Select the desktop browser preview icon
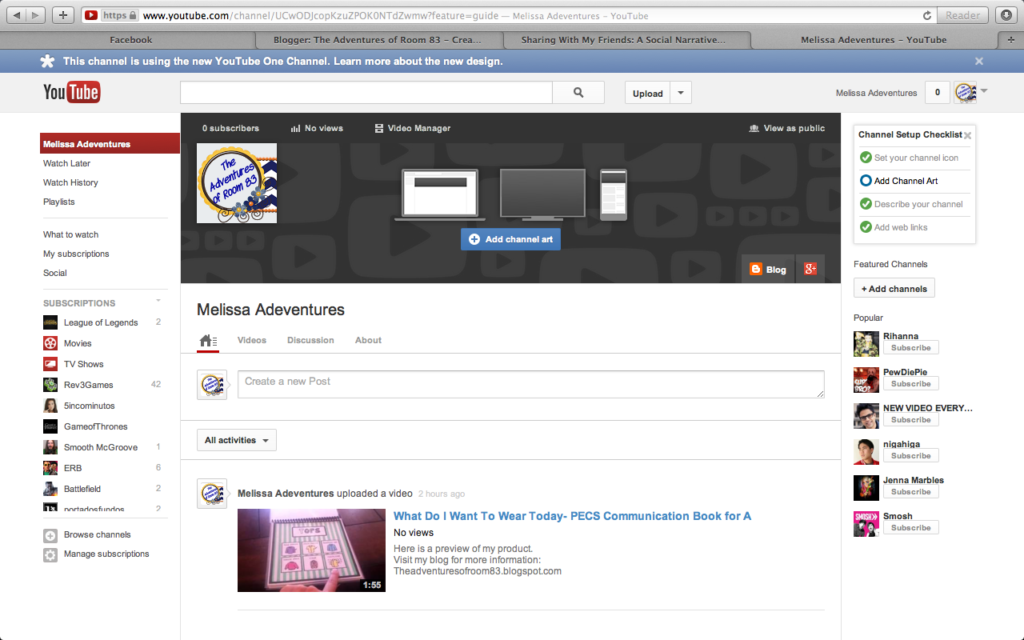This screenshot has height=640, width=1024. click(x=440, y=194)
